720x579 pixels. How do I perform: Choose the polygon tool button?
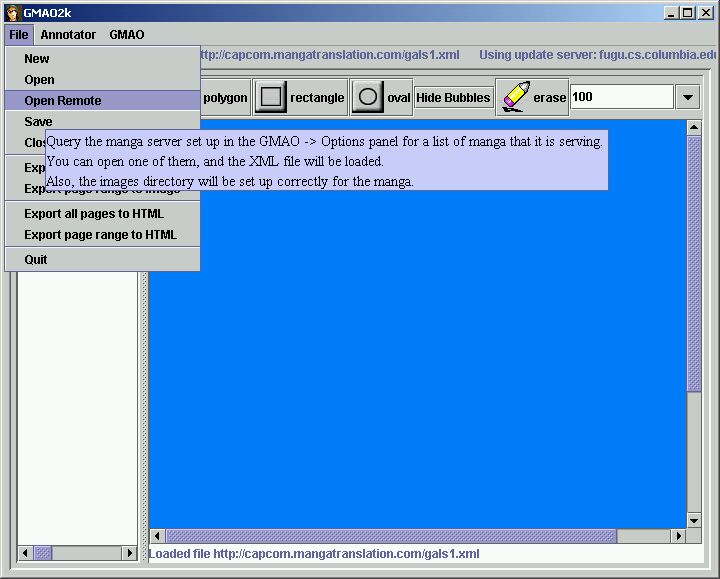[225, 97]
